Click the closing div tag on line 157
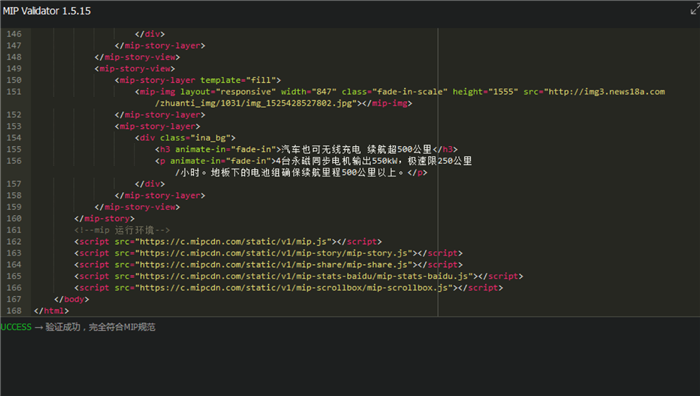This screenshot has height=396, width=700. (150, 184)
